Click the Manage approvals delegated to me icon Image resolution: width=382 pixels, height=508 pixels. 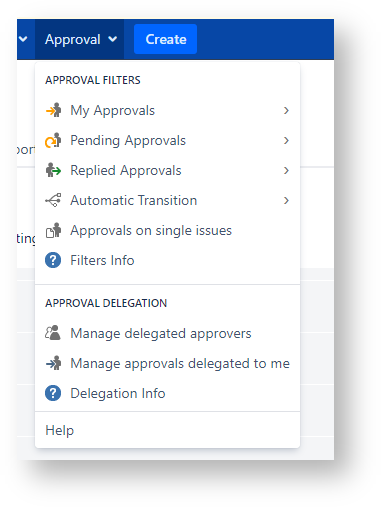[x=53, y=363]
